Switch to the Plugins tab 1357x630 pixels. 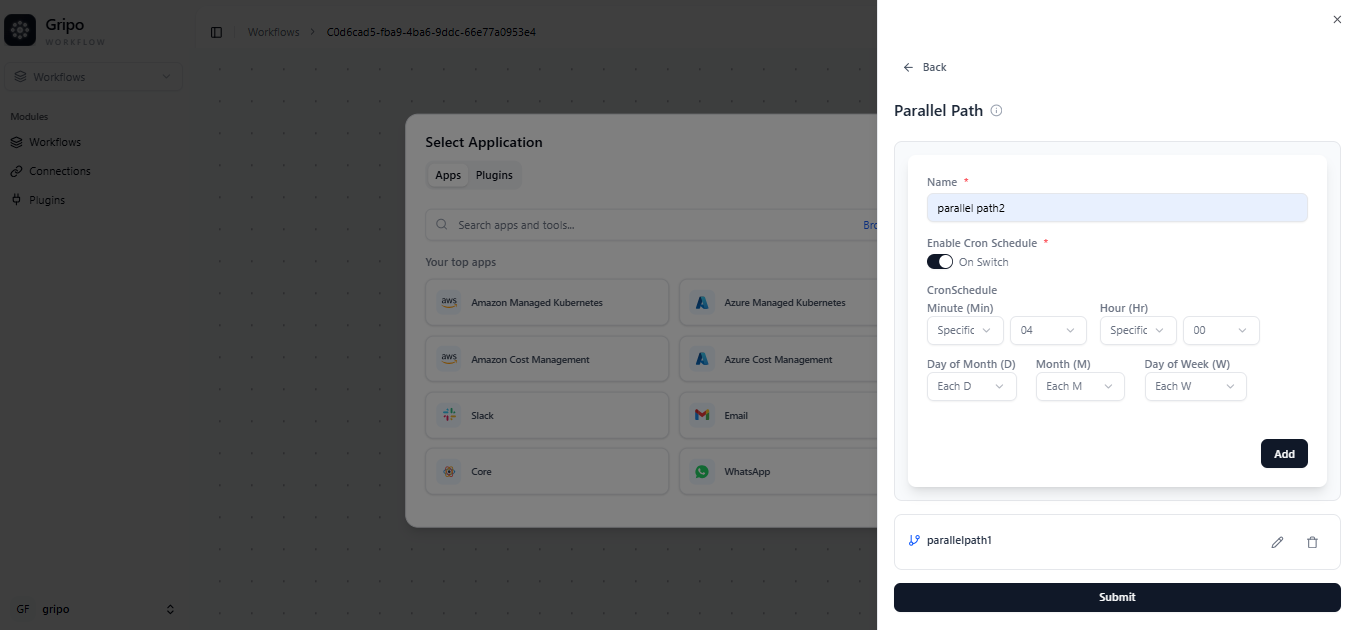coord(494,175)
